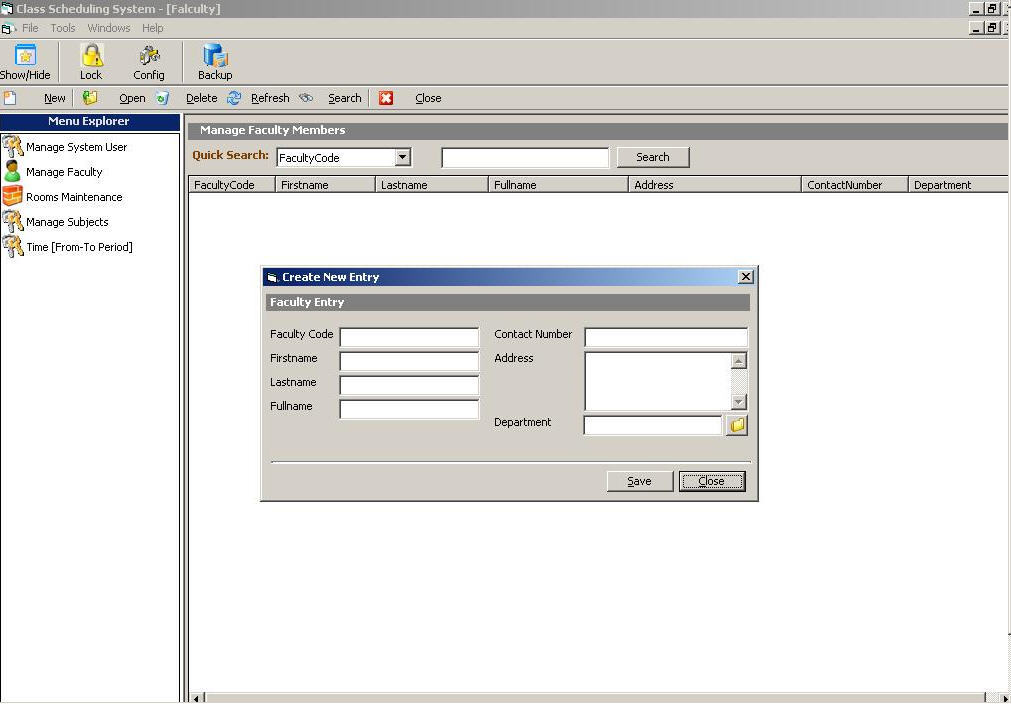This screenshot has width=1011, height=704.
Task: Close the Create New Entry dialog with X
Action: tap(745, 277)
